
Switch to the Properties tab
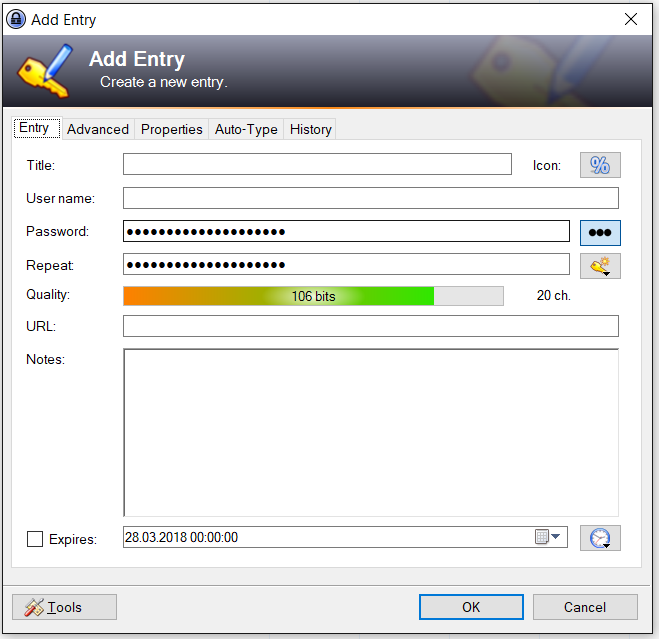171,129
